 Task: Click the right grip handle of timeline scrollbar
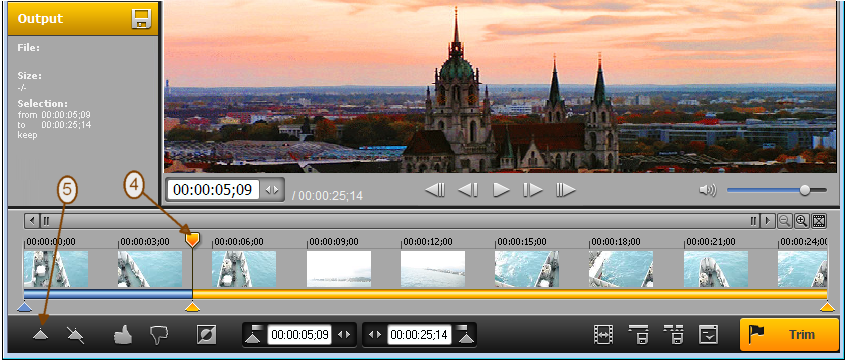(753, 221)
